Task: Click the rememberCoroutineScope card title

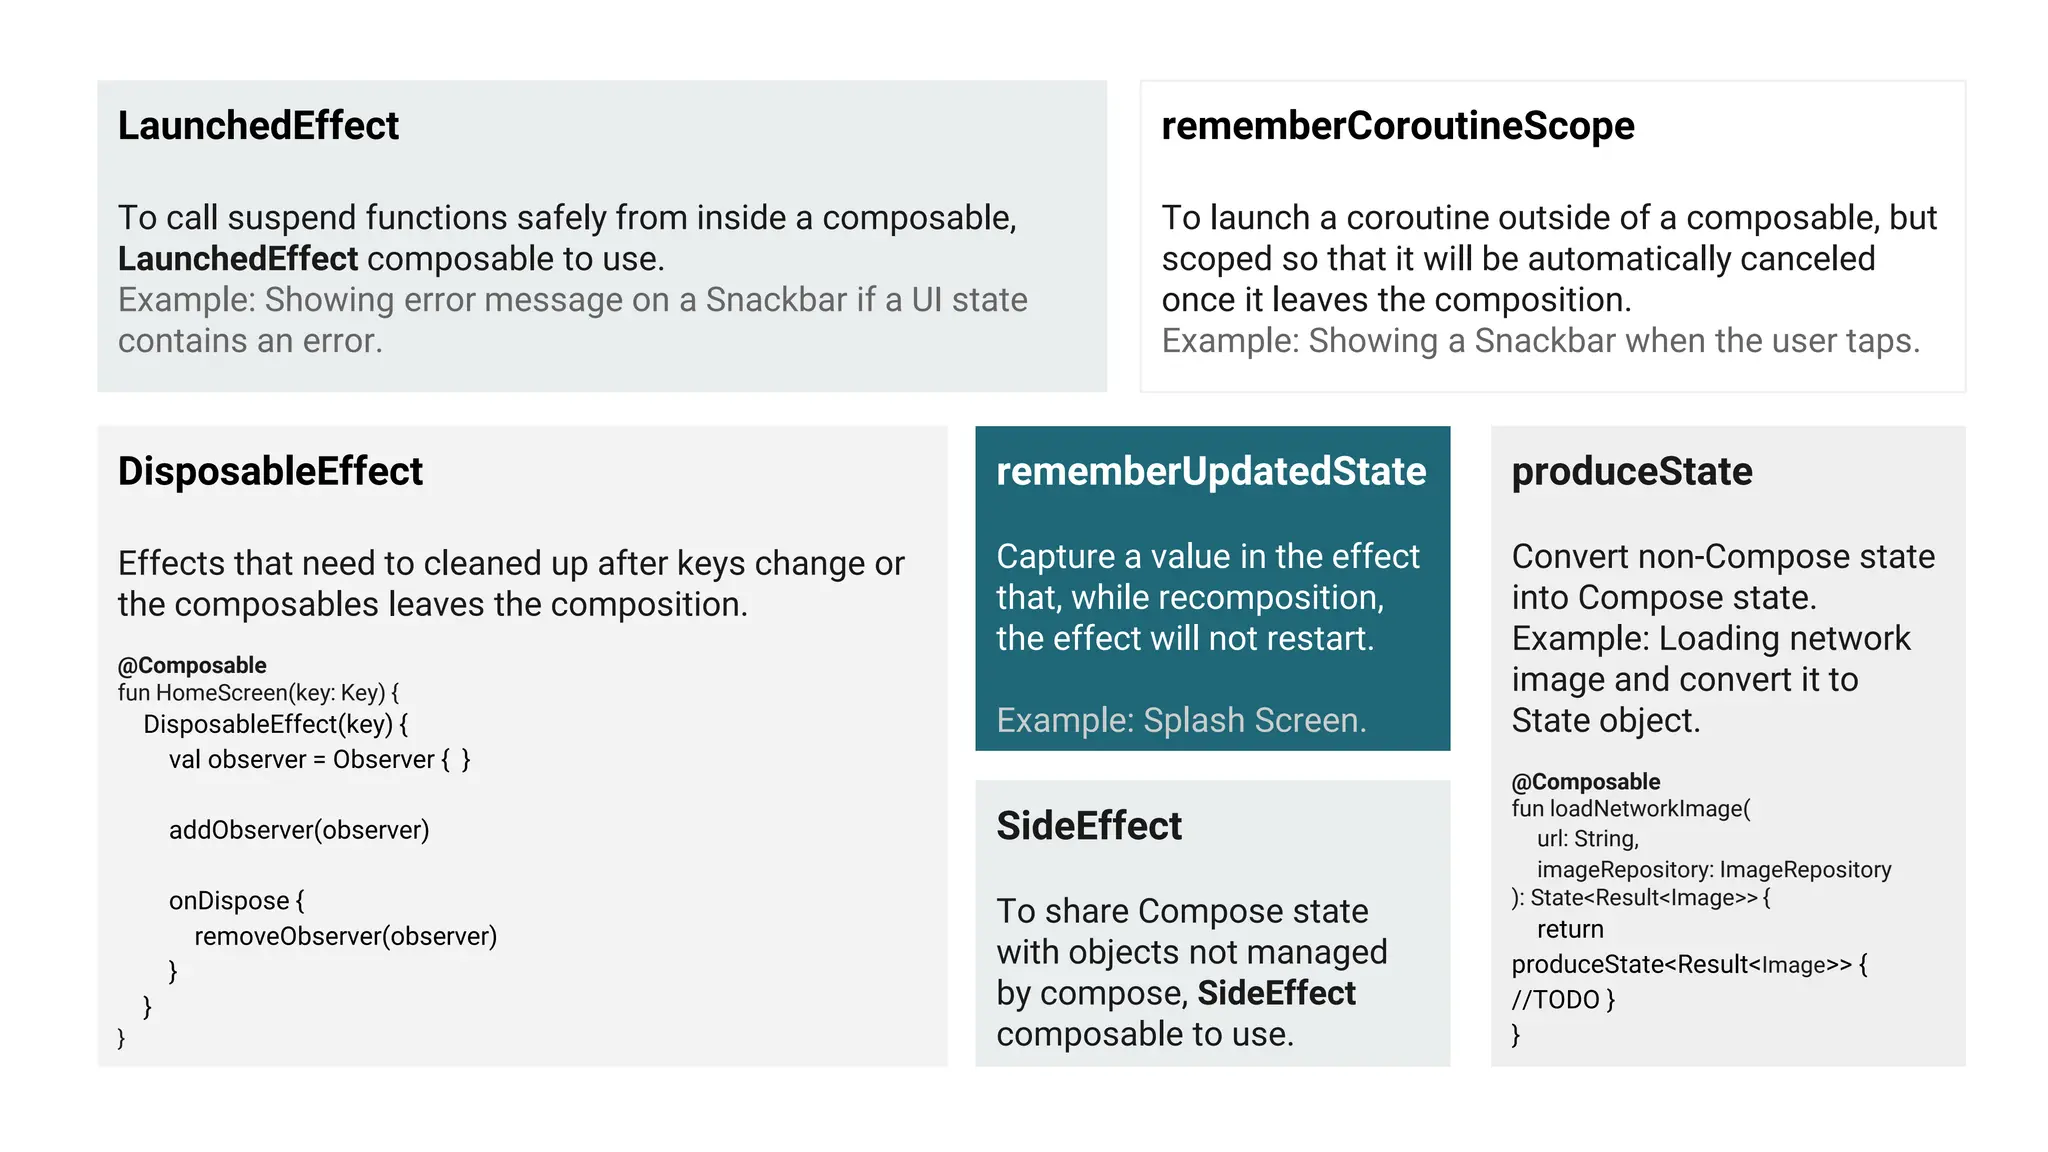Action: (1397, 126)
